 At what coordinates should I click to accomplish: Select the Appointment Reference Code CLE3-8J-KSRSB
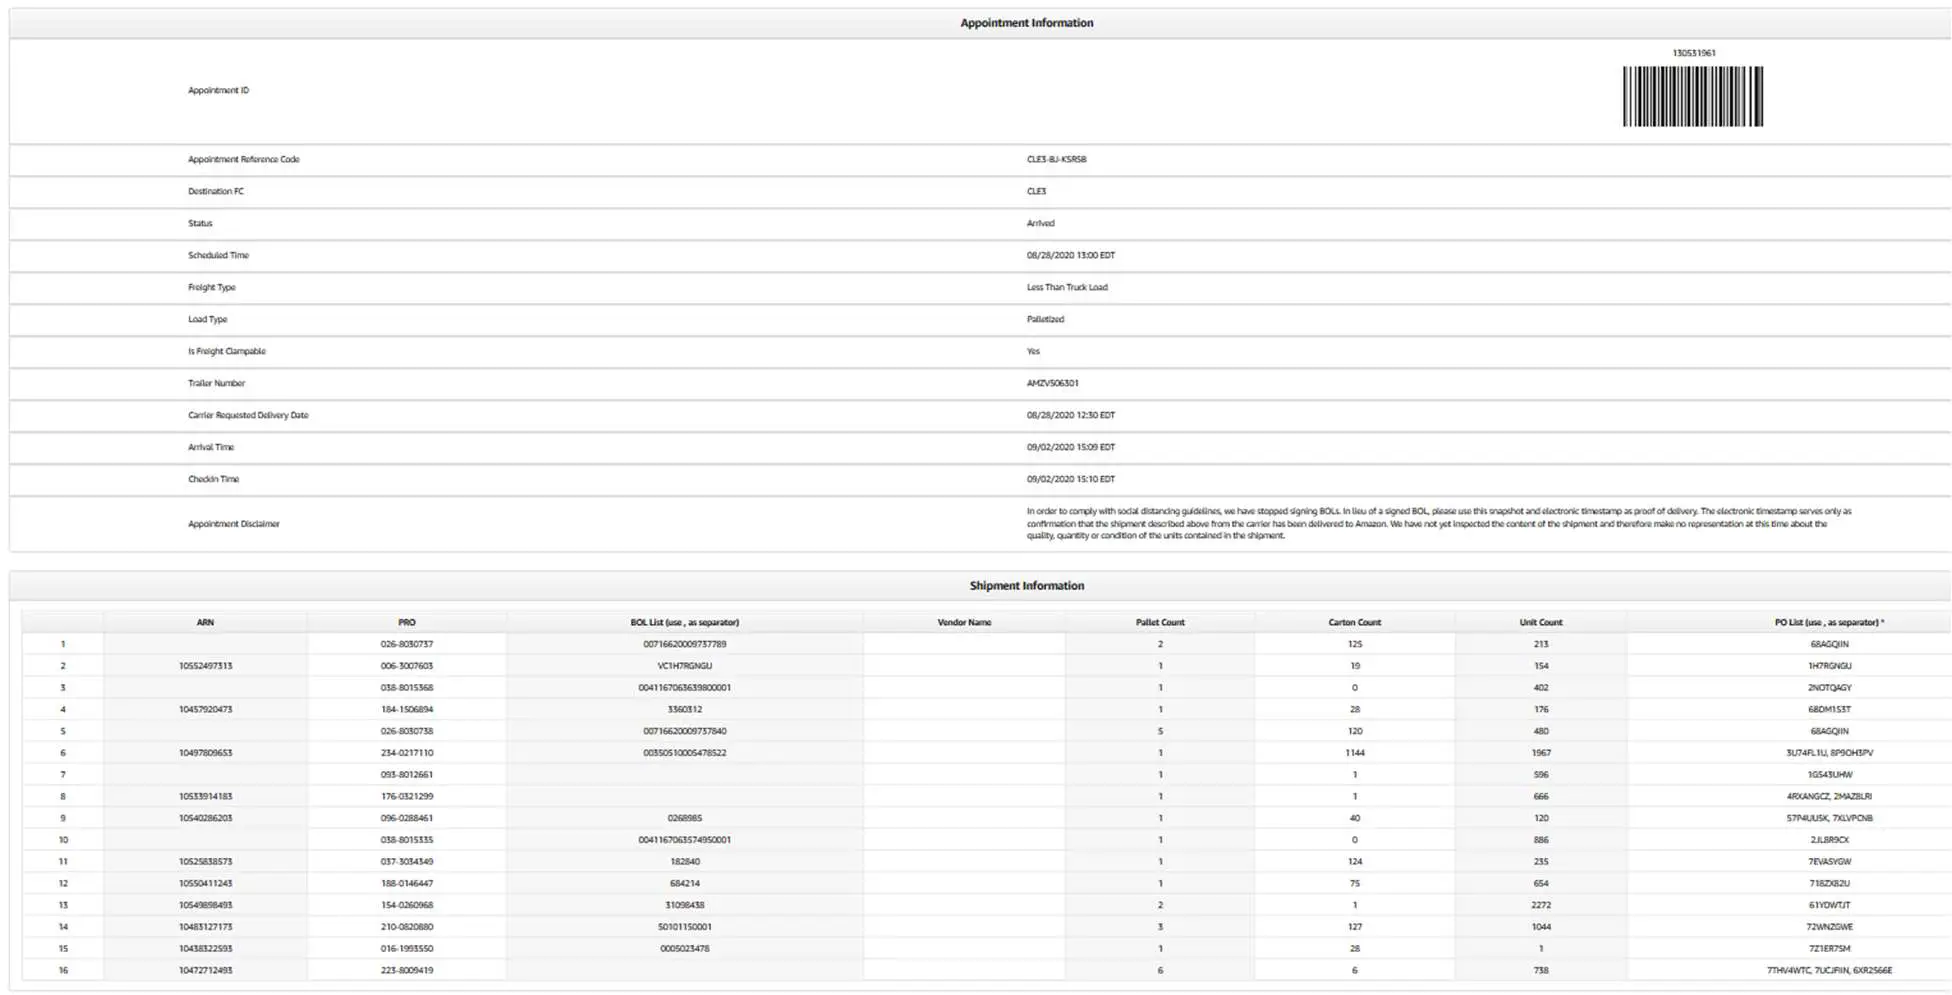pyautogui.click(x=1055, y=159)
